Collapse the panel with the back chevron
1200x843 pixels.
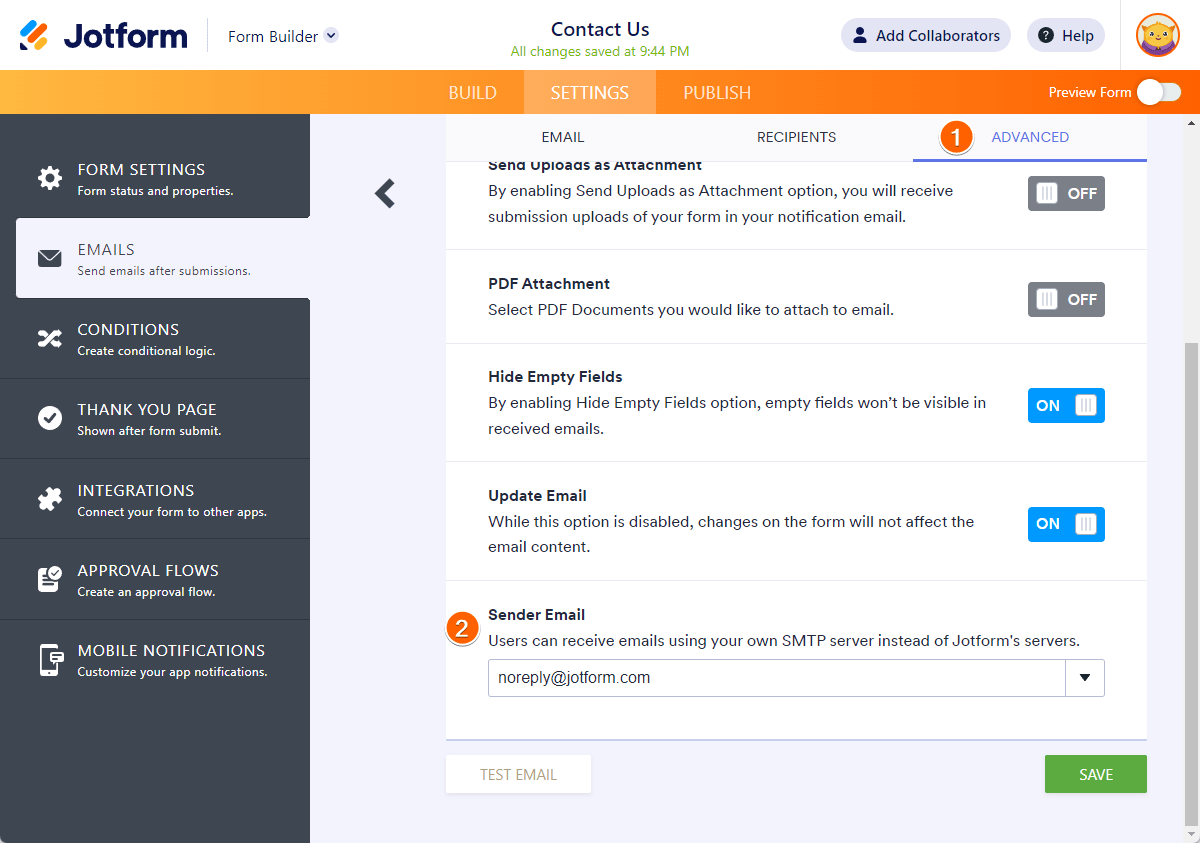click(385, 193)
